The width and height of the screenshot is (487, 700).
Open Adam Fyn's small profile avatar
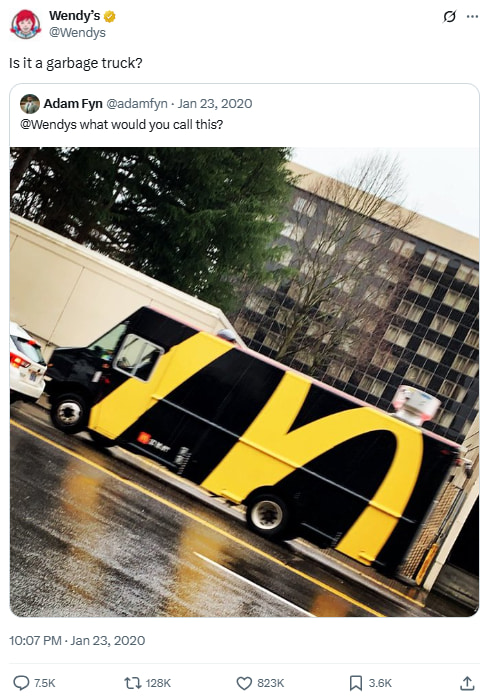30,104
